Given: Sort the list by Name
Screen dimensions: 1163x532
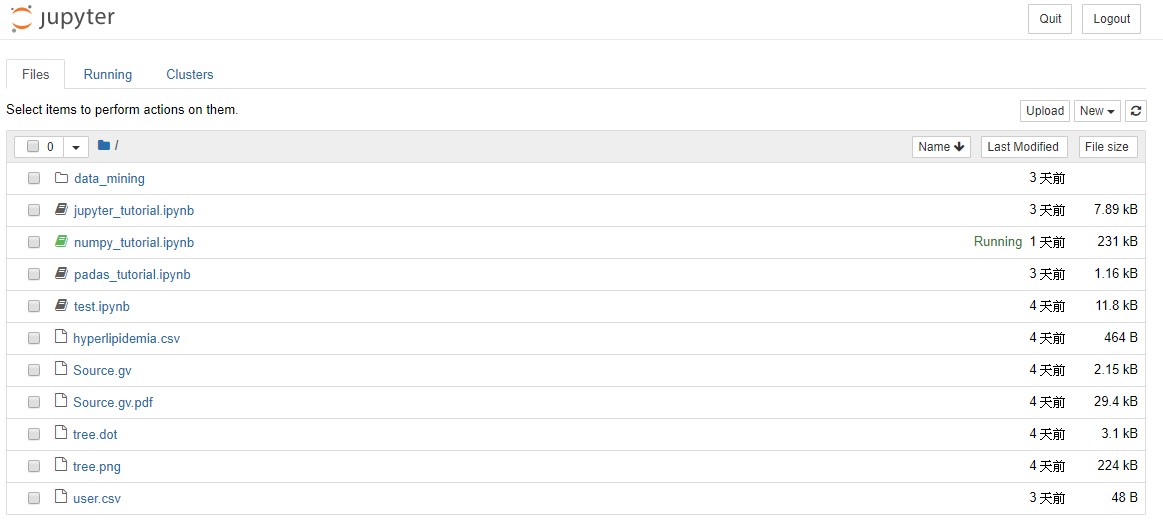Looking at the screenshot, I should pyautogui.click(x=941, y=147).
